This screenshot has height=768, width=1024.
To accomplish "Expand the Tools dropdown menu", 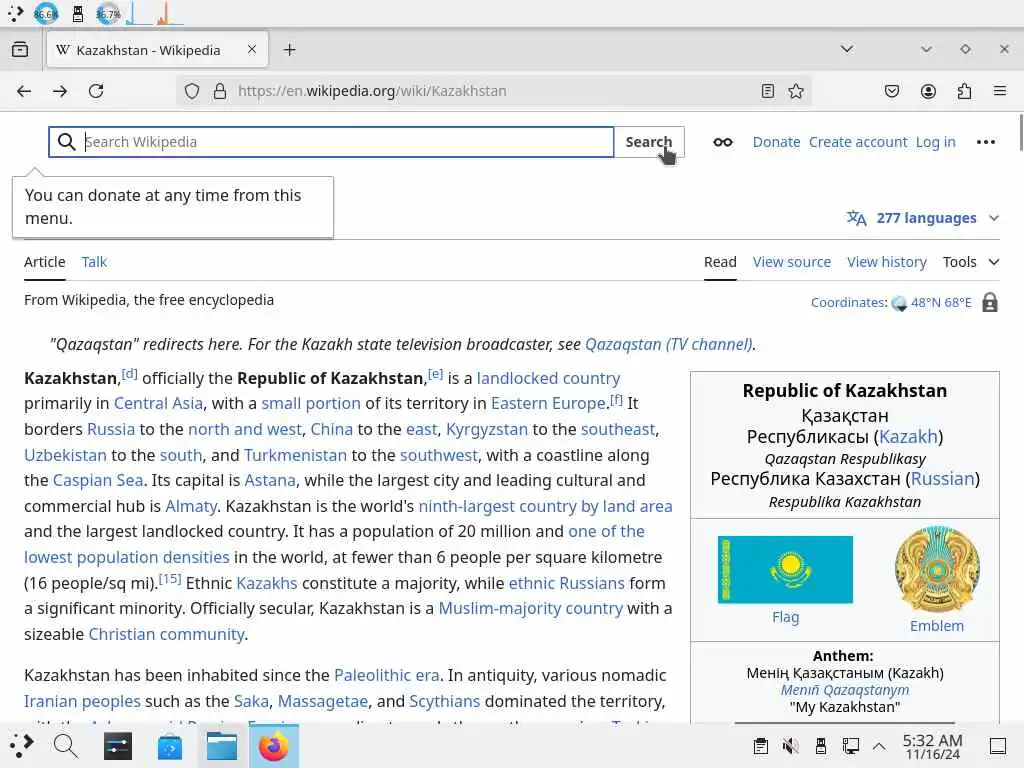I will [x=970, y=262].
